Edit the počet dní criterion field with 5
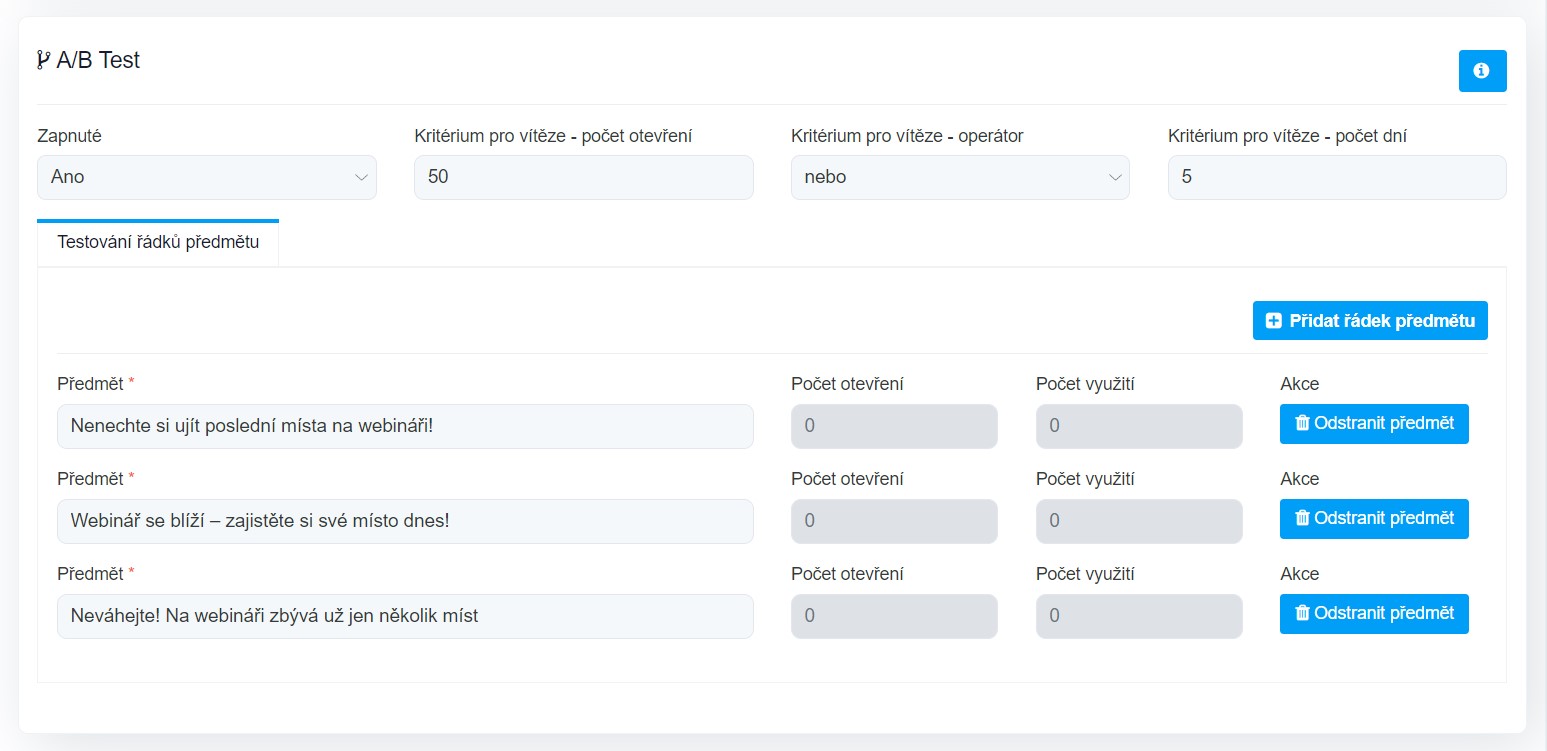Screen dimensions: 1547x751 click(1337, 177)
